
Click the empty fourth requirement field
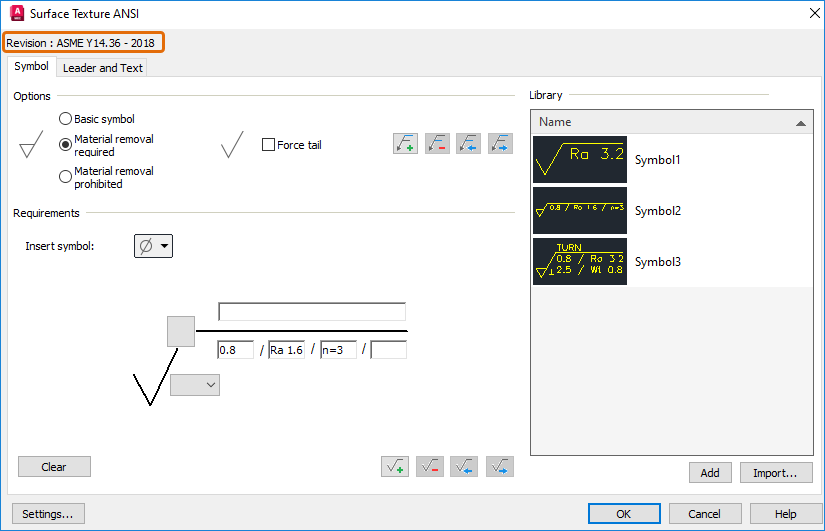coord(389,350)
